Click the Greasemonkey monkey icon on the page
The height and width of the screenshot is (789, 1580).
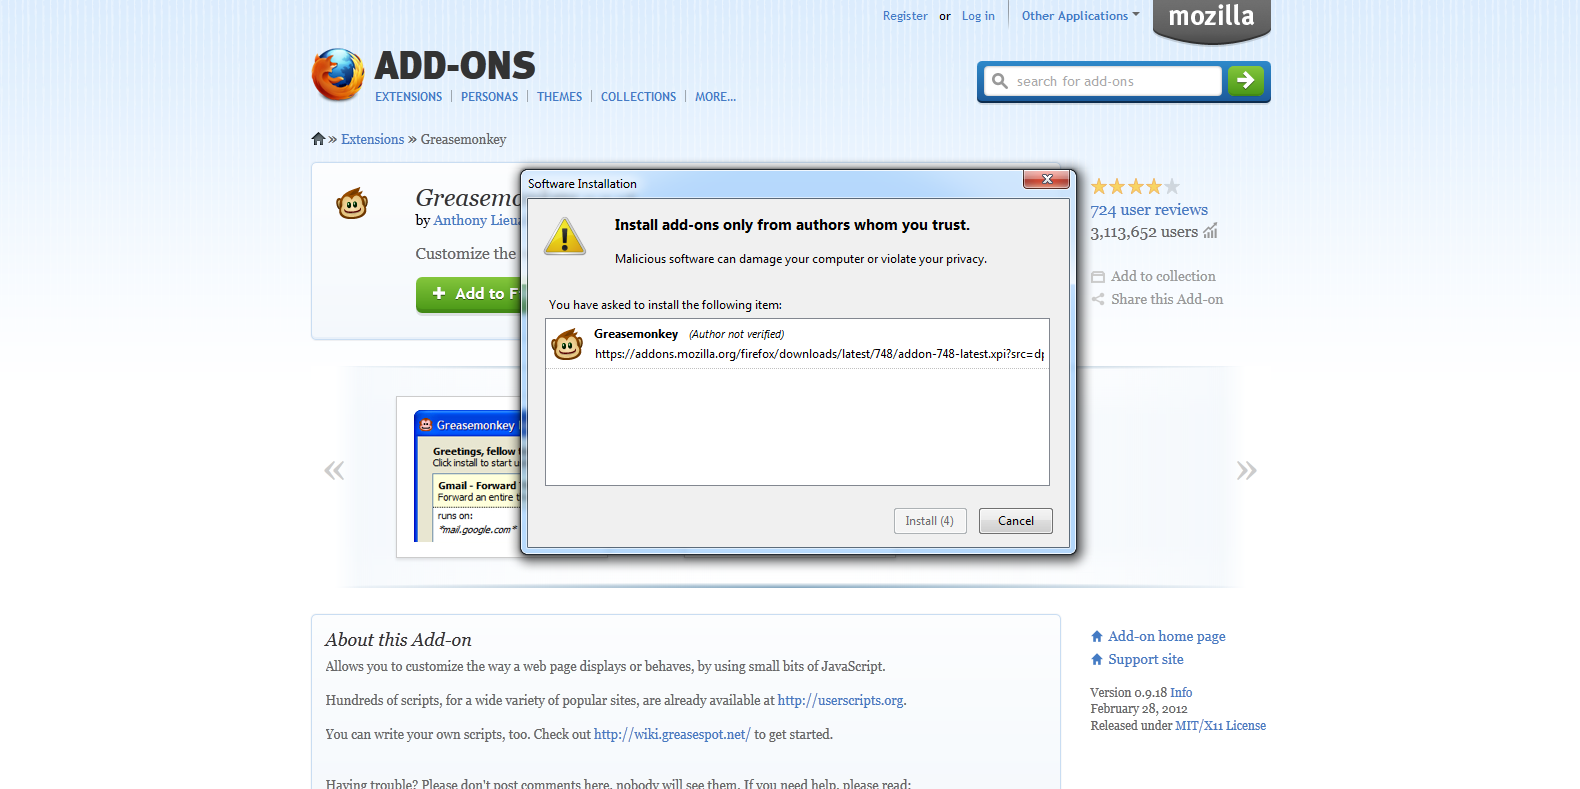pos(352,203)
